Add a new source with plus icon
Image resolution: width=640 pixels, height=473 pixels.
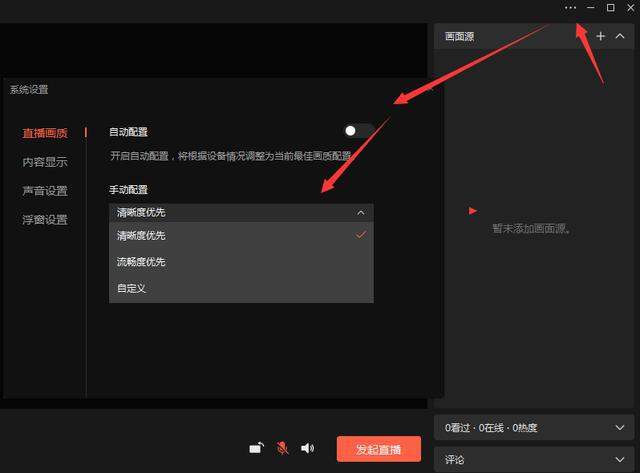coord(600,36)
